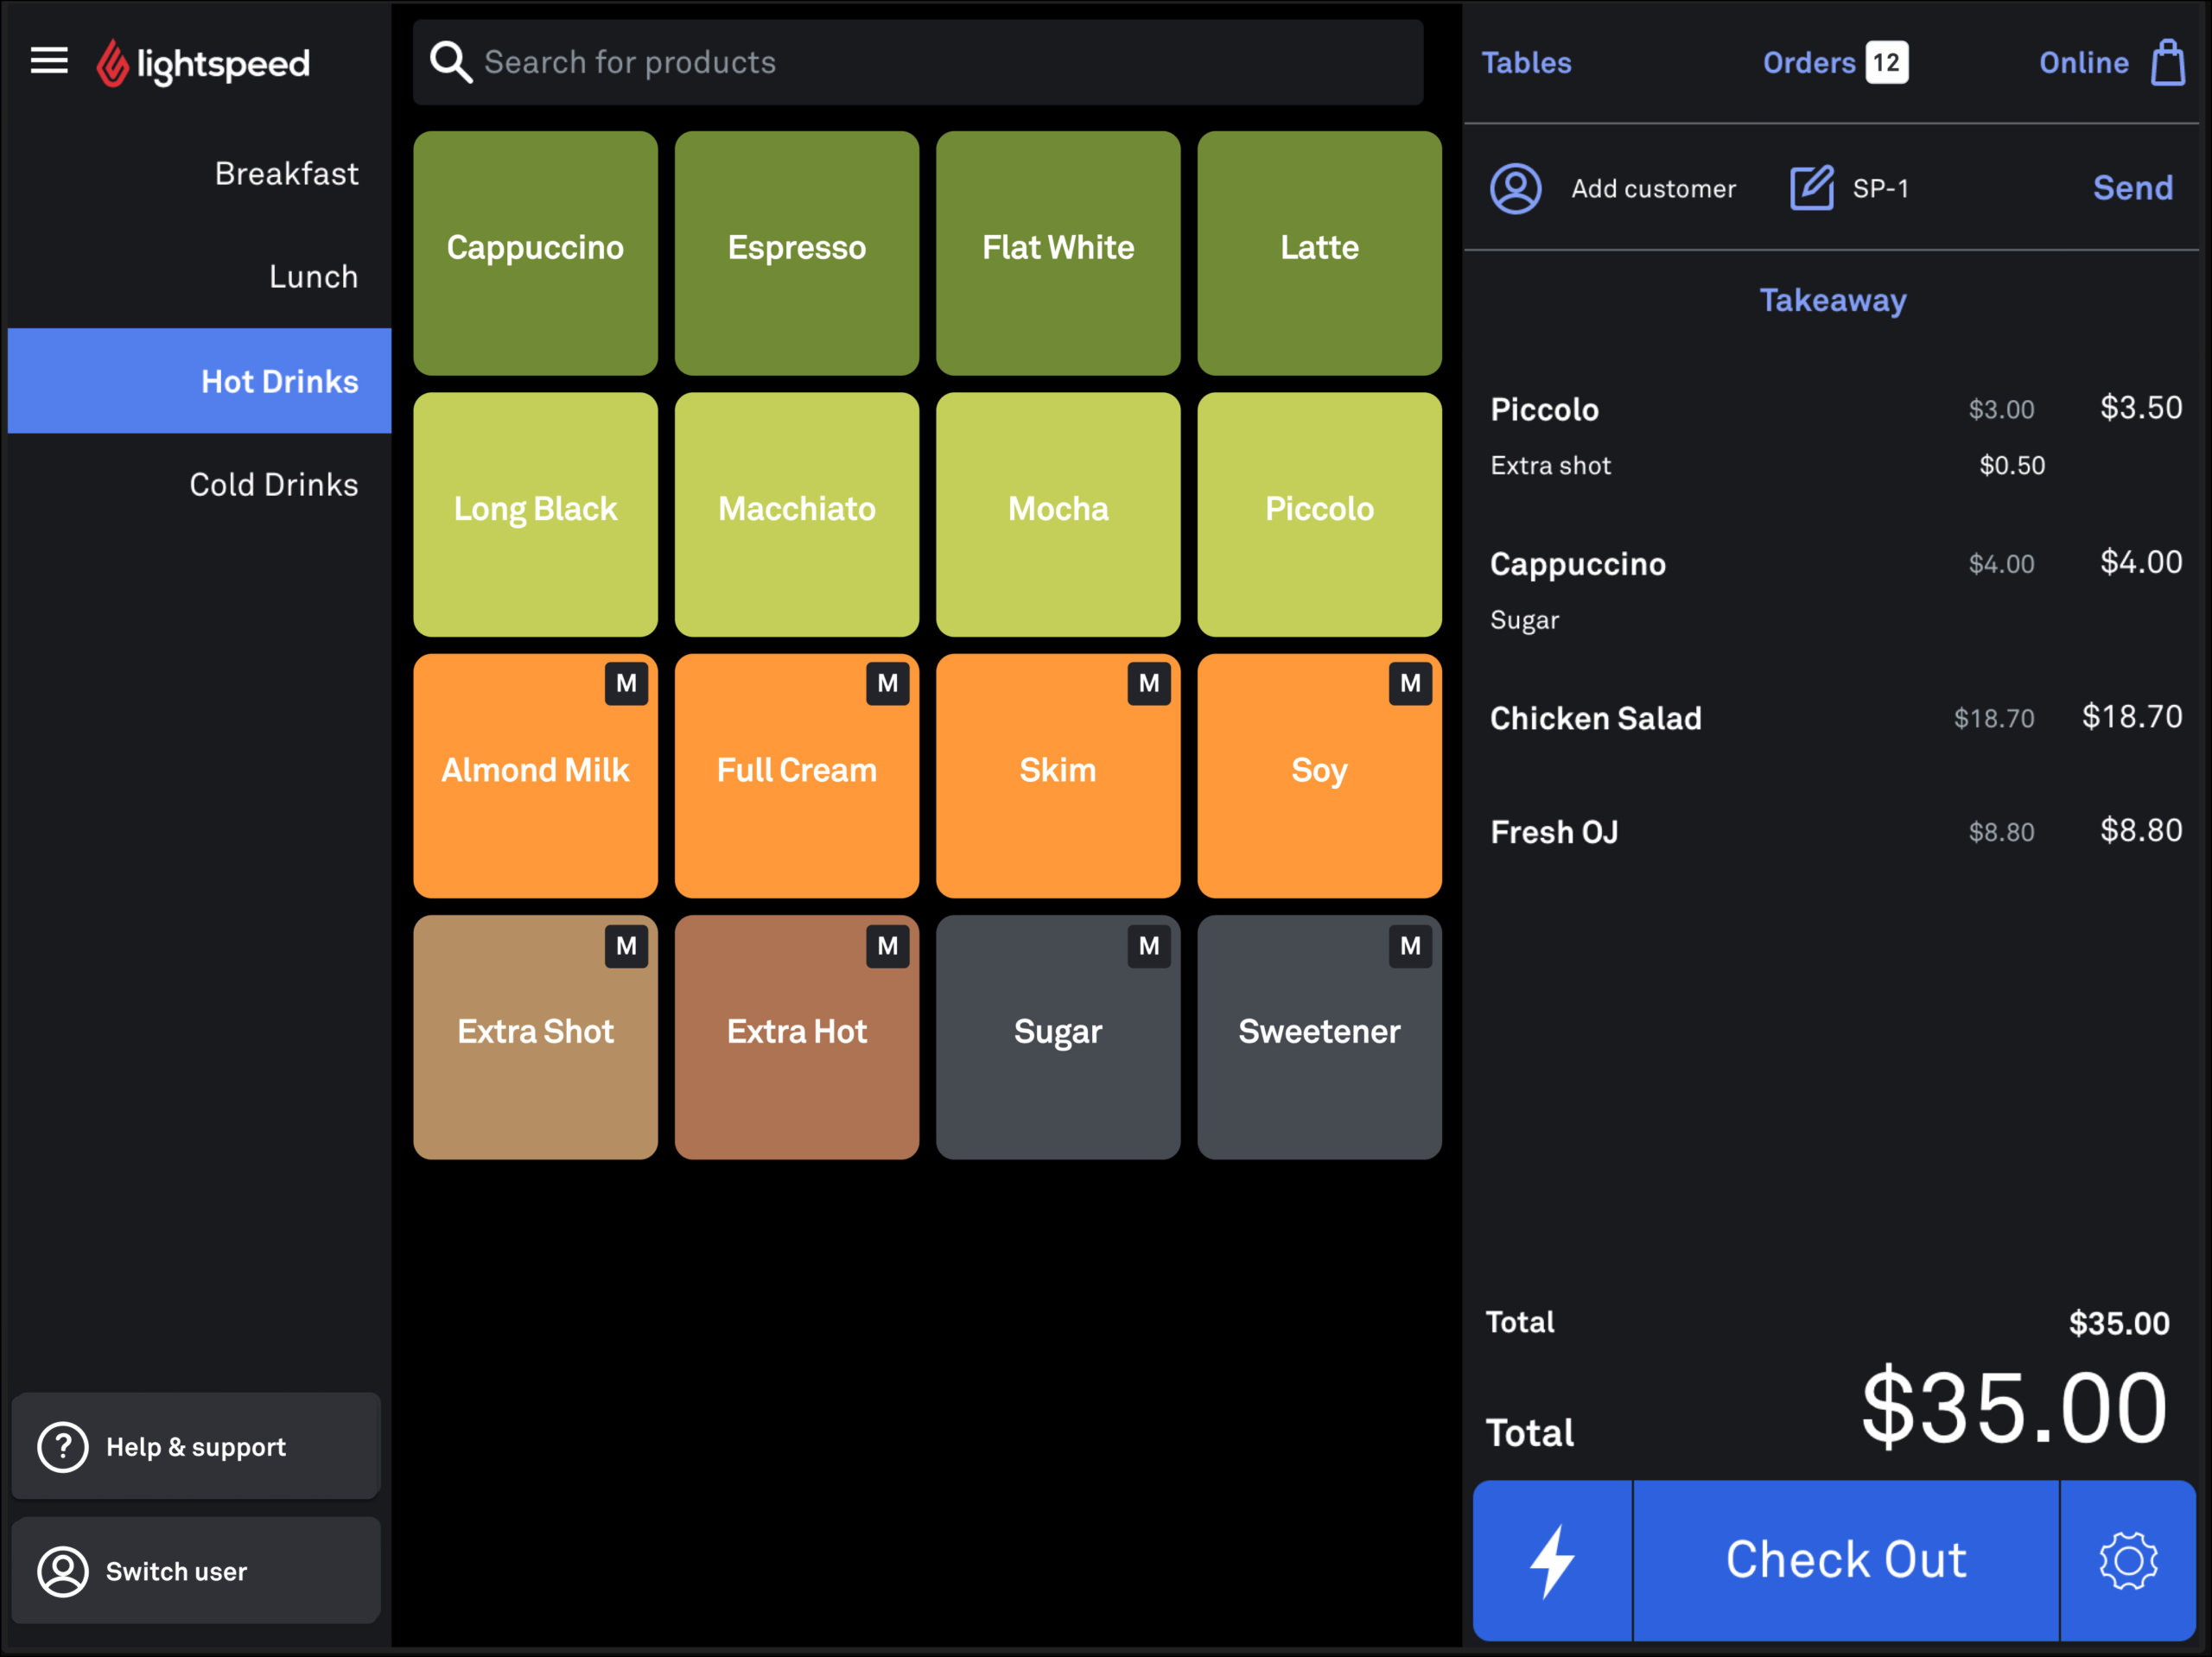Send the order to kitchen
Image resolution: width=2212 pixels, height=1657 pixels.
[2133, 188]
